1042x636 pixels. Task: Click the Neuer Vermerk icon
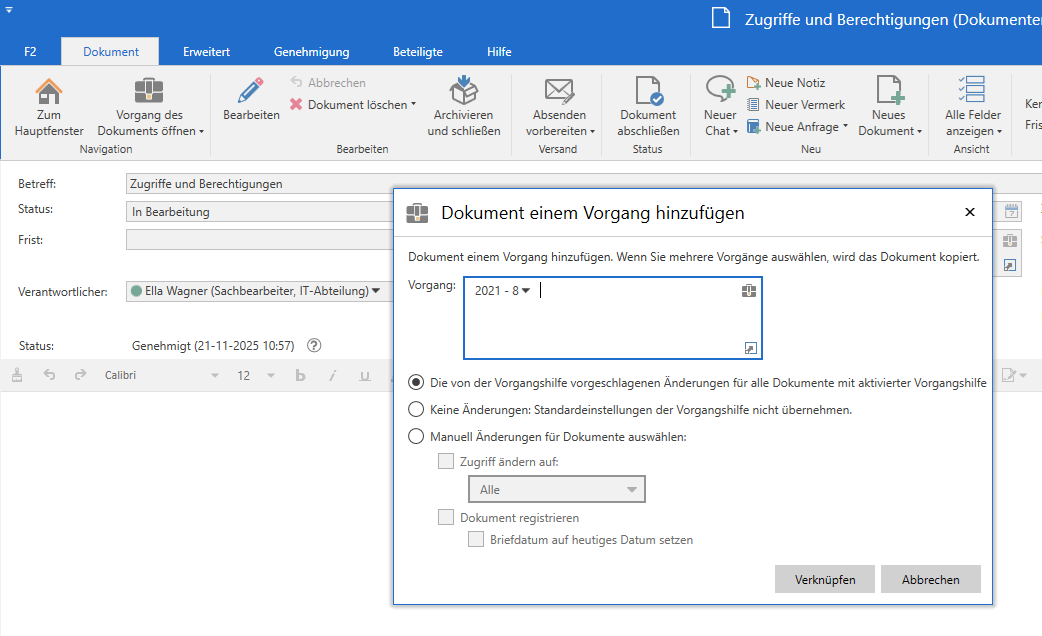754,105
